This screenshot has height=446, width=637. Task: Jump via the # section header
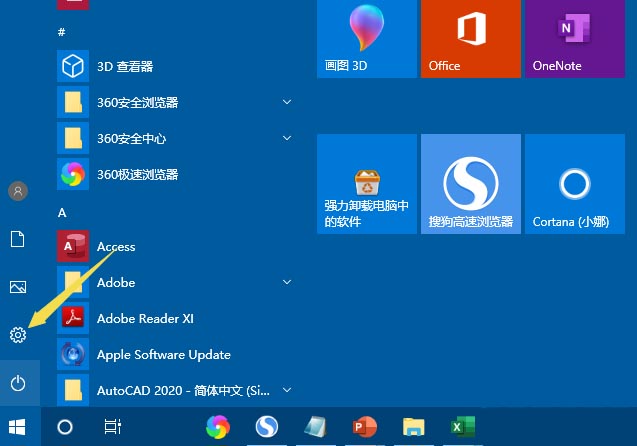62,32
